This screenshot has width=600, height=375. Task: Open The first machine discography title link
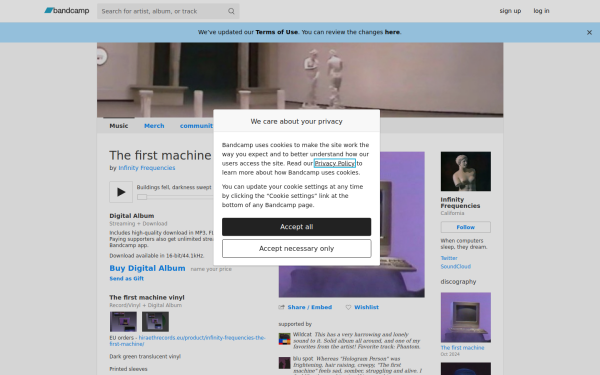pos(462,348)
